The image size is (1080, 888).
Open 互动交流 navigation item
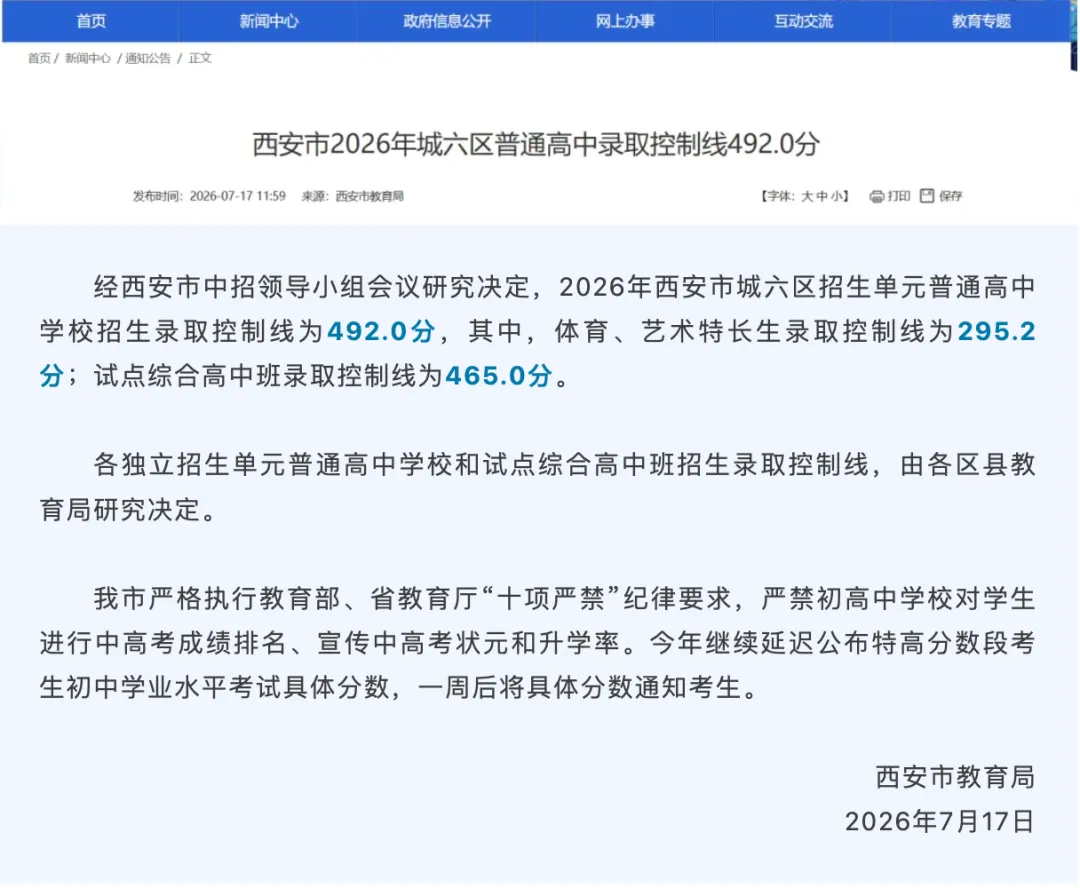coord(803,21)
